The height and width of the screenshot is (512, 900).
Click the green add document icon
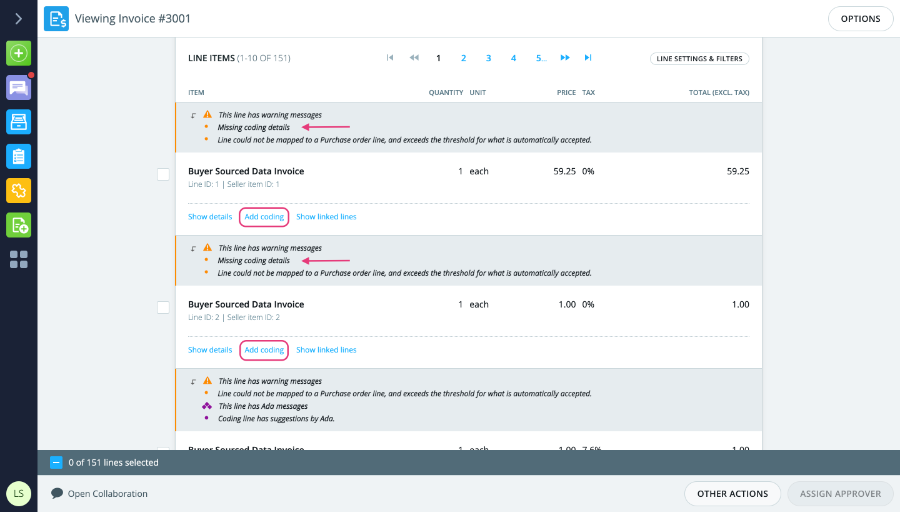tap(18, 225)
